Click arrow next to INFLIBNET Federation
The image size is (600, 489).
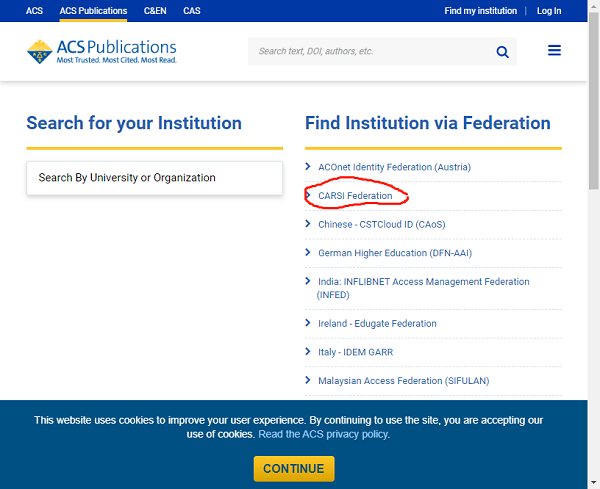click(308, 281)
